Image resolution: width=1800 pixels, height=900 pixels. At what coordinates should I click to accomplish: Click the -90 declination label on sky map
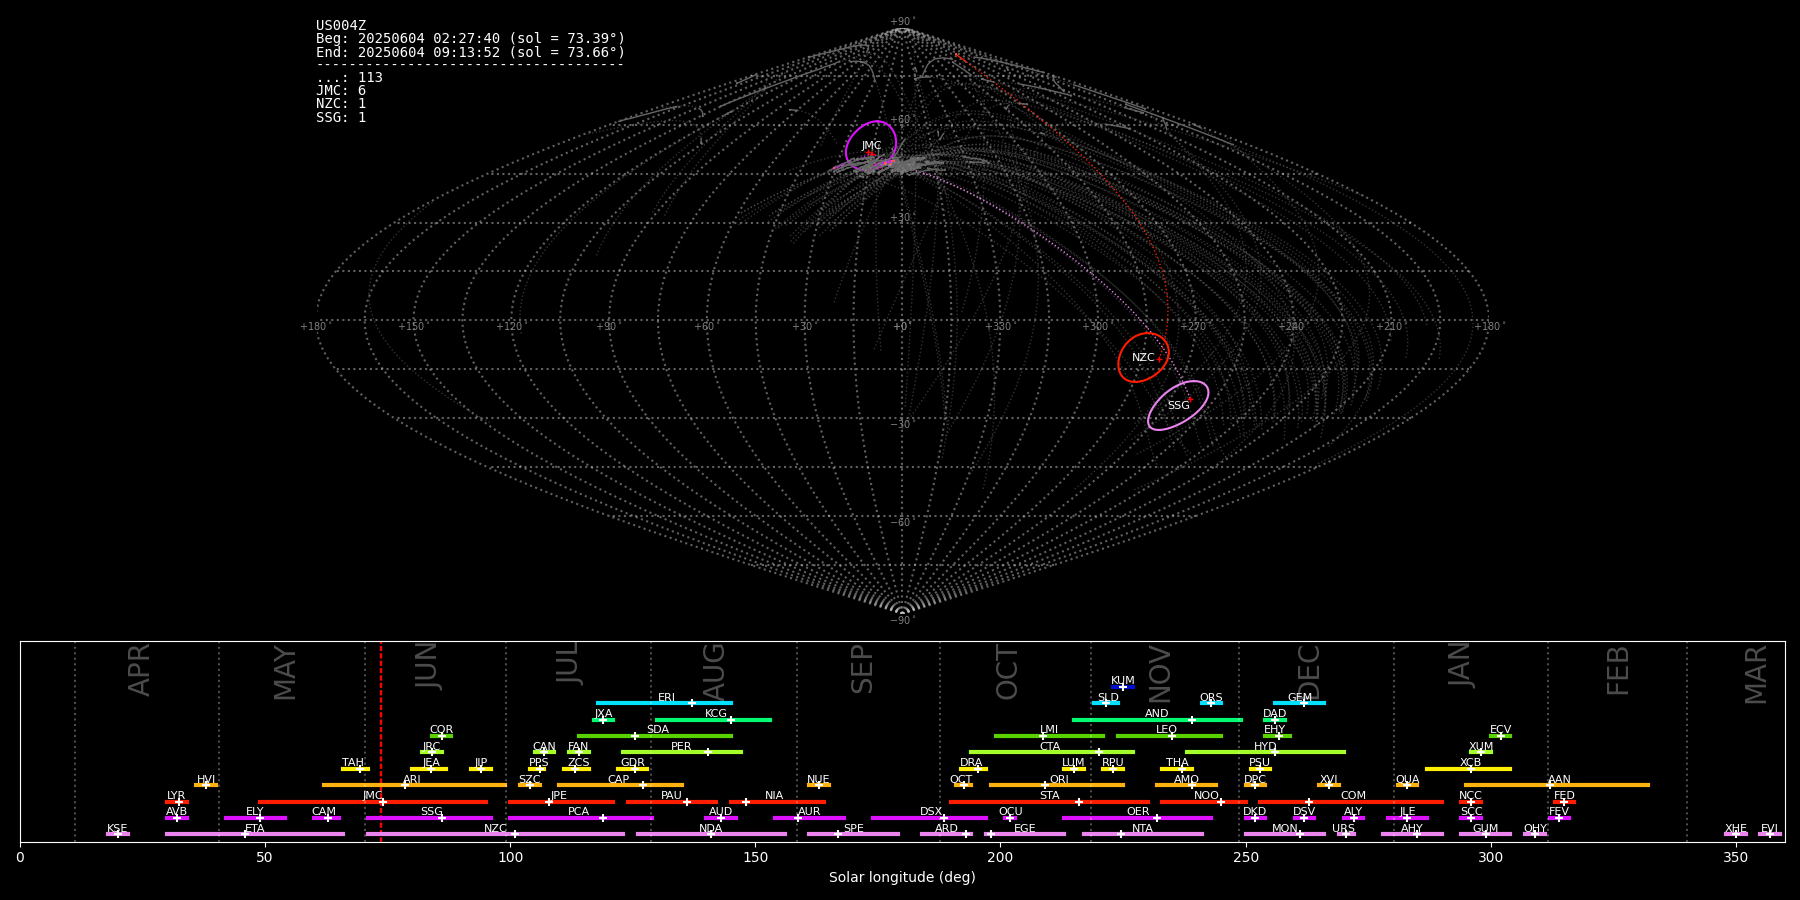902,621
